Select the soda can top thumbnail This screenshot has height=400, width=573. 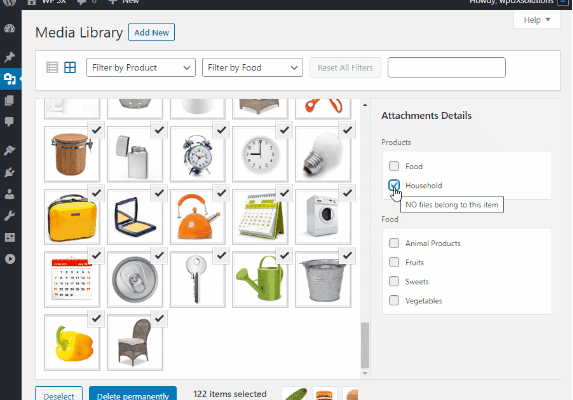pos(135,279)
